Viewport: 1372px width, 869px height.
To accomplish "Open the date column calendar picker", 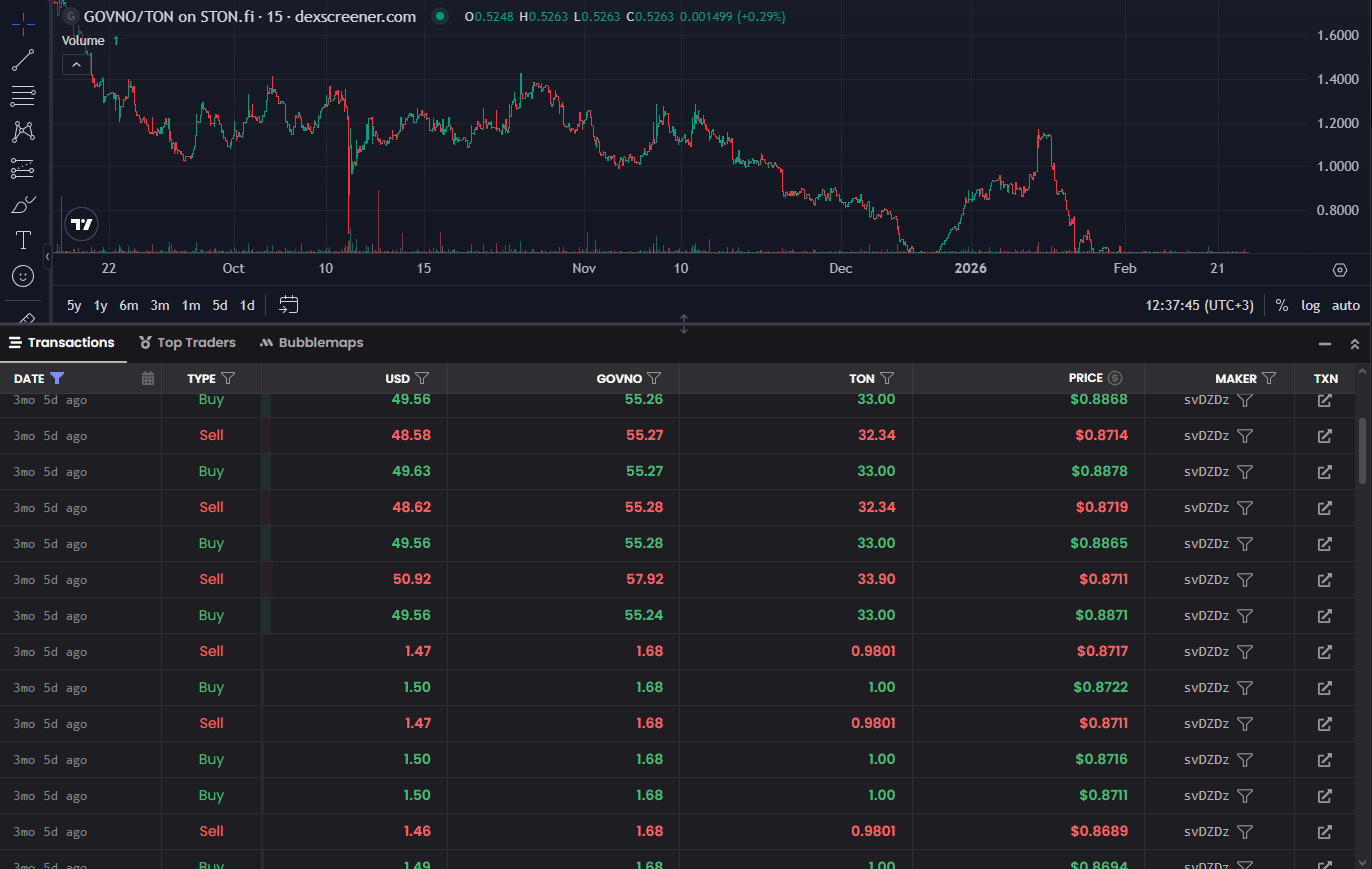I will tap(148, 379).
